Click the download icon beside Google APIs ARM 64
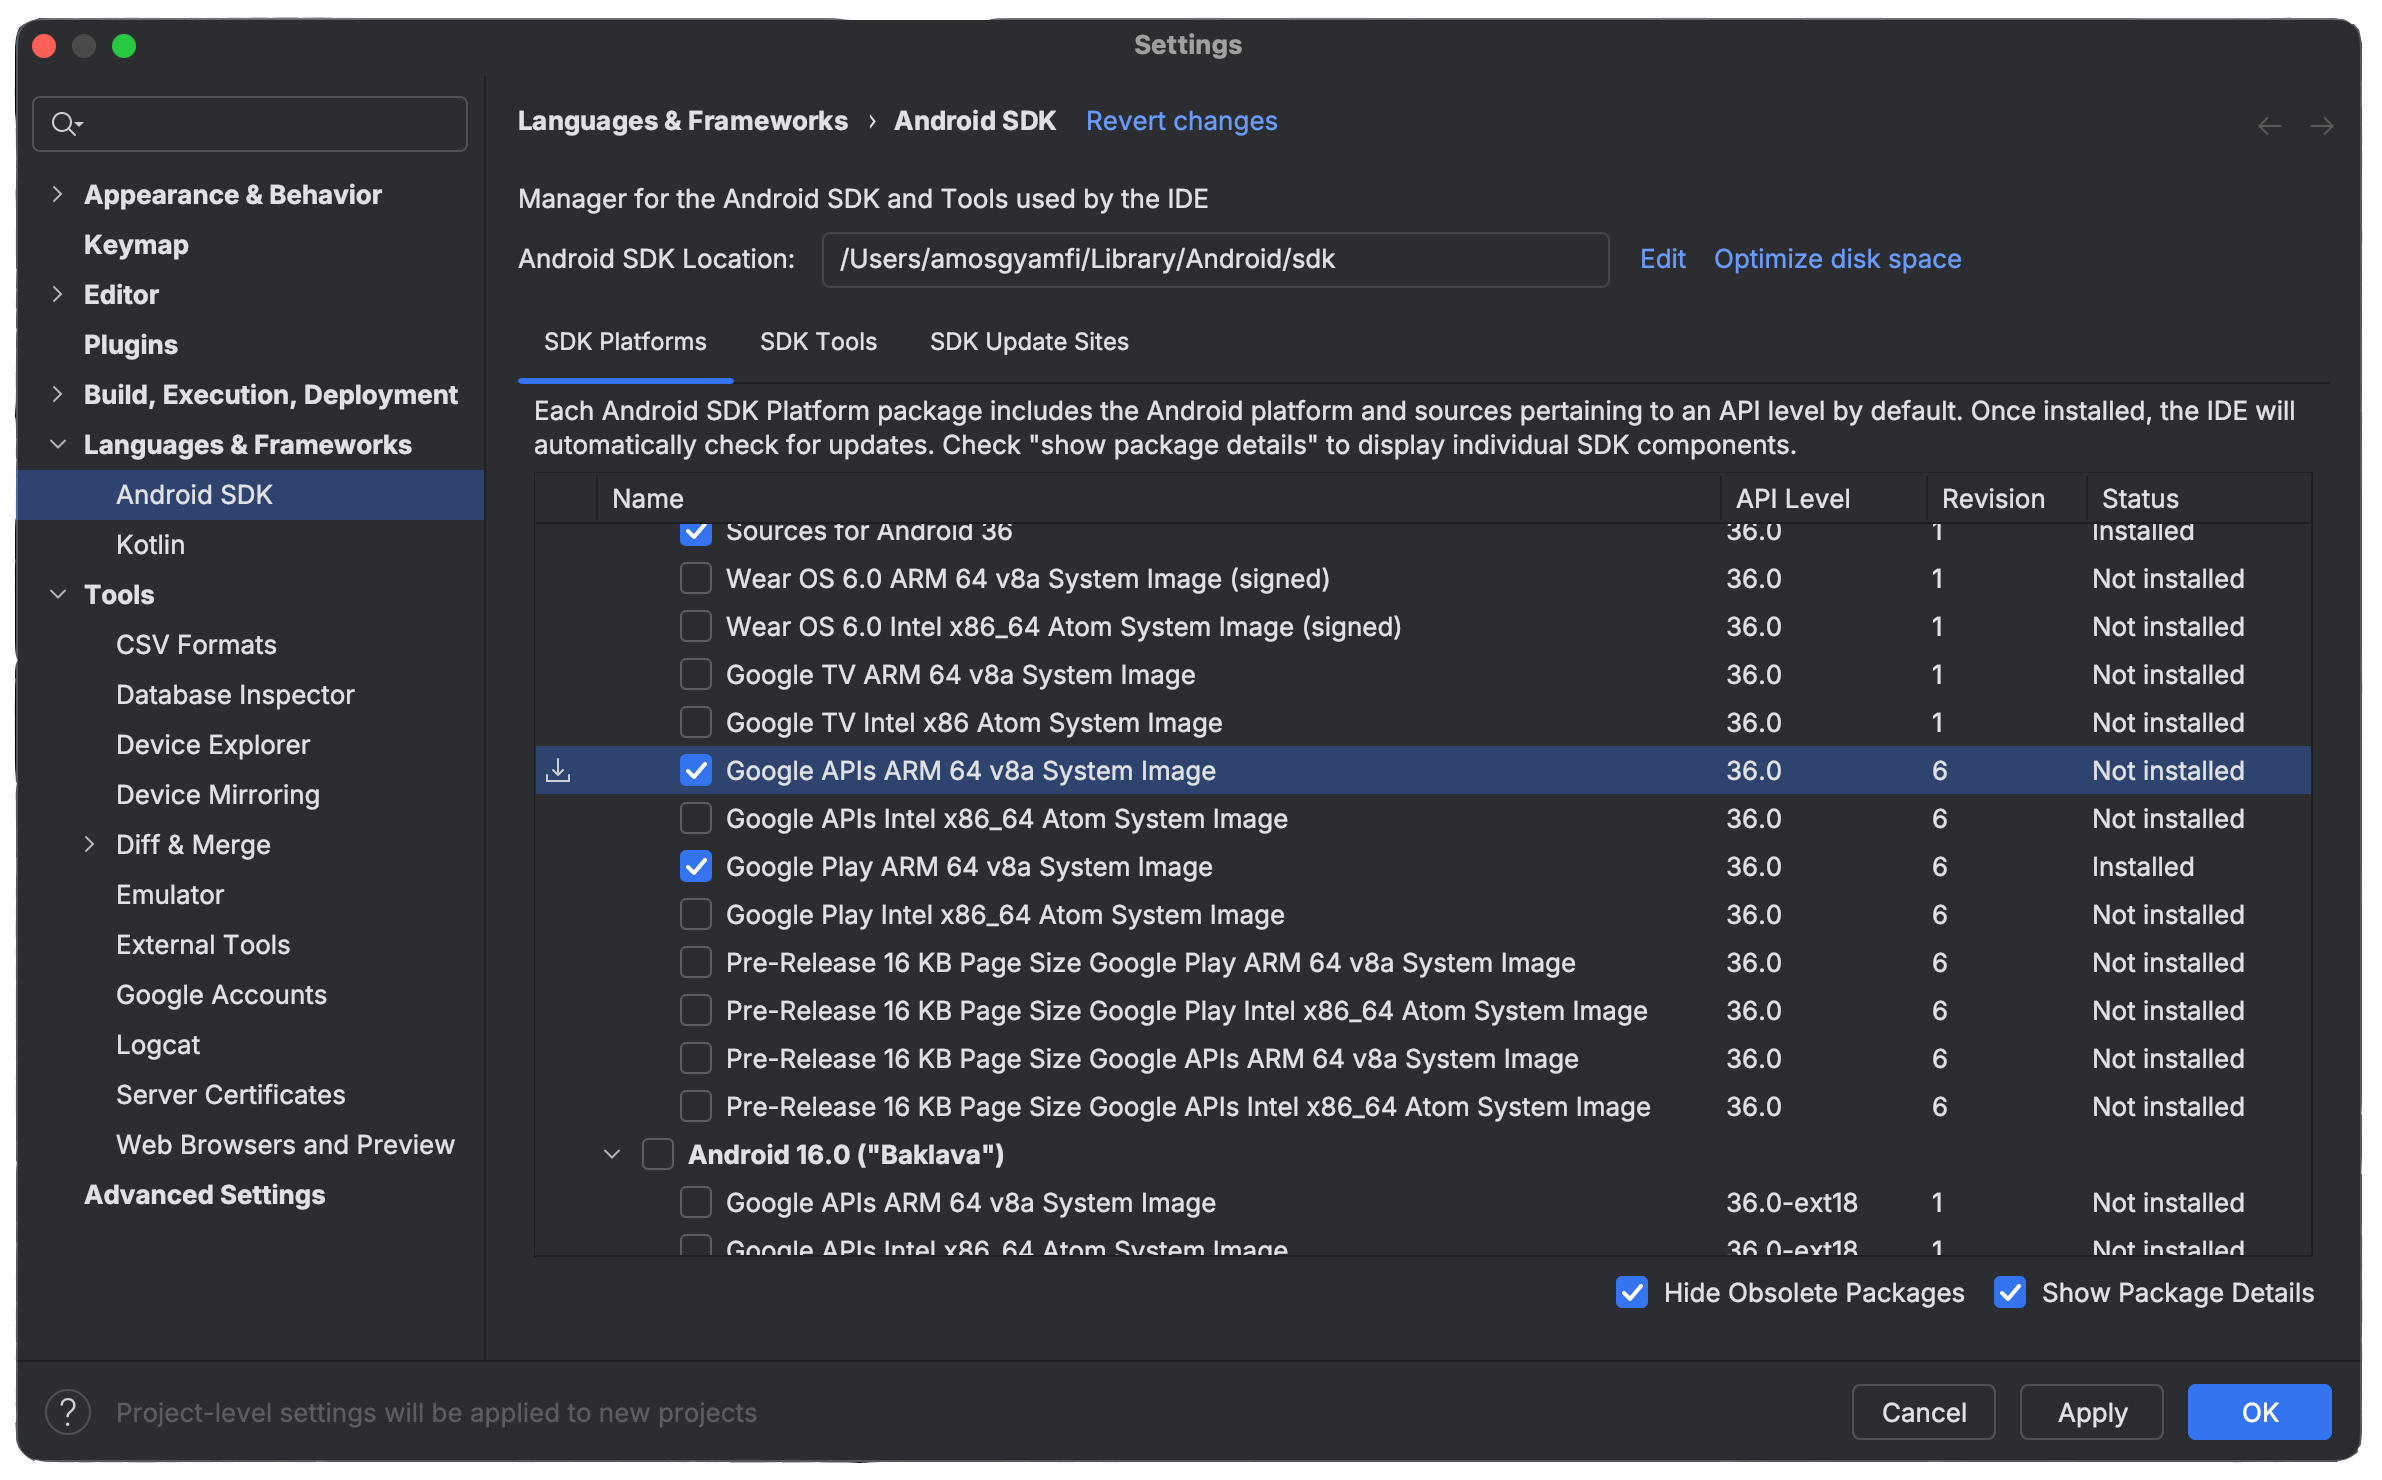The height and width of the screenshot is (1480, 2382). pyautogui.click(x=558, y=770)
